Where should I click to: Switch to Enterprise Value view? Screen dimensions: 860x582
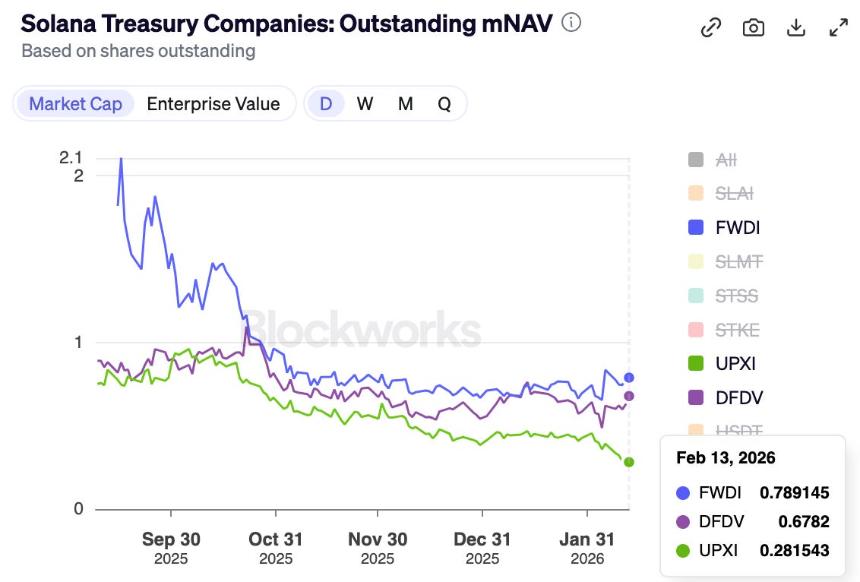[213, 104]
